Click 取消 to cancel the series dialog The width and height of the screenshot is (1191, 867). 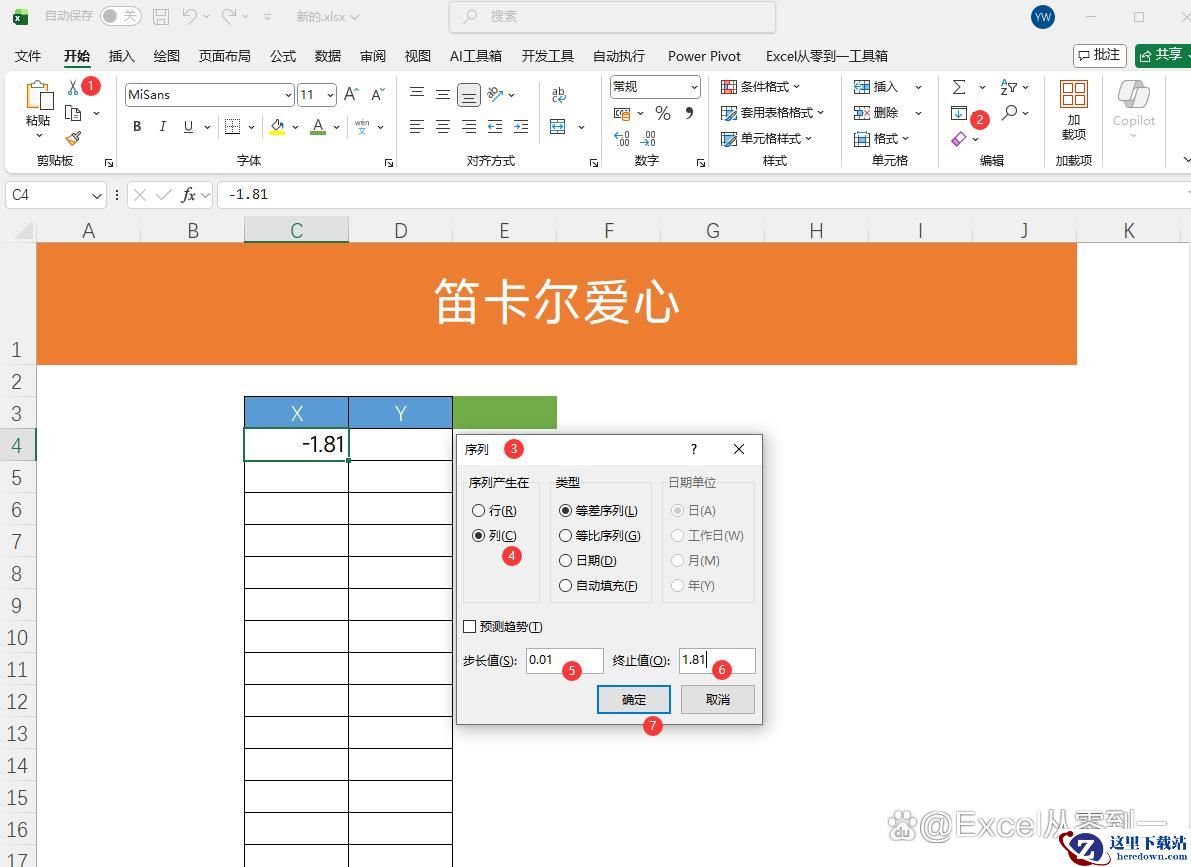[717, 699]
